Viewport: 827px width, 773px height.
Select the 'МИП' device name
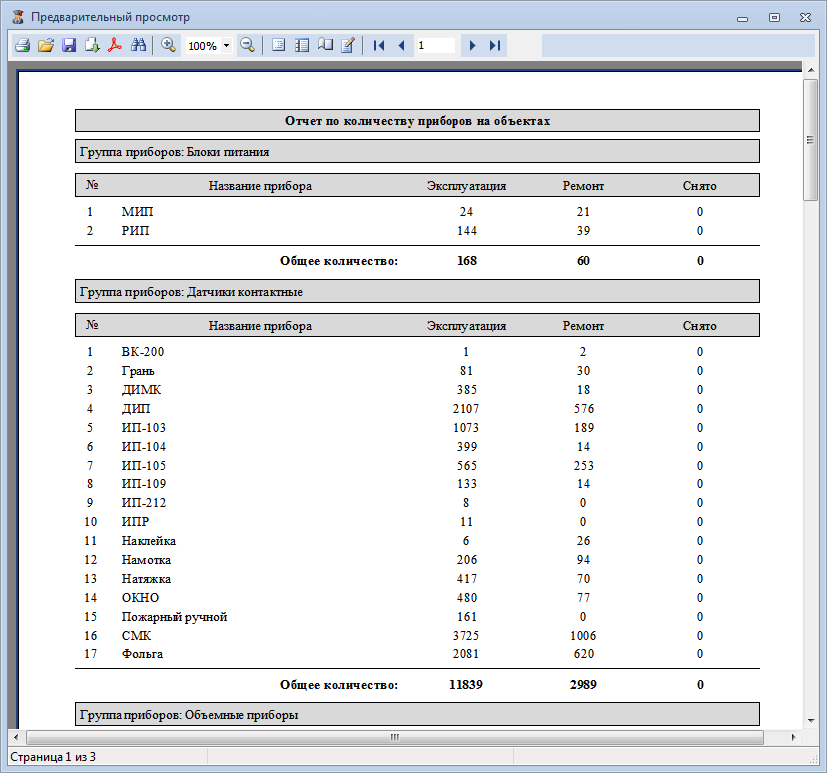pos(137,212)
